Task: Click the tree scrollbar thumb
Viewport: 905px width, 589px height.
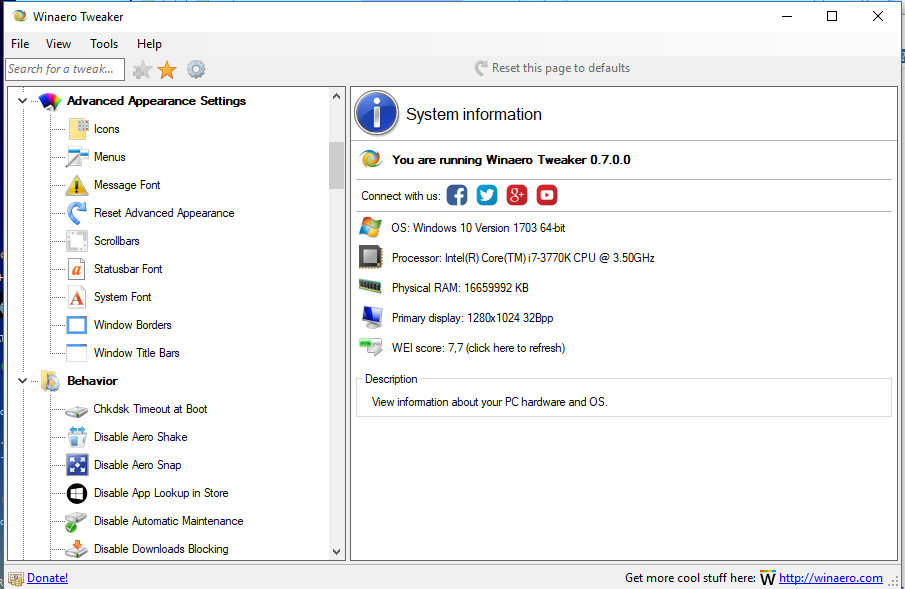Action: pos(336,165)
